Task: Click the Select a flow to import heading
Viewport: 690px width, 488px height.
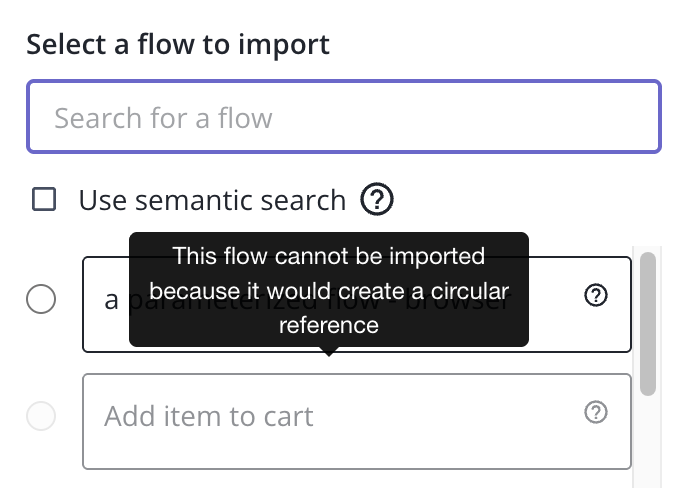Action: click(x=178, y=45)
